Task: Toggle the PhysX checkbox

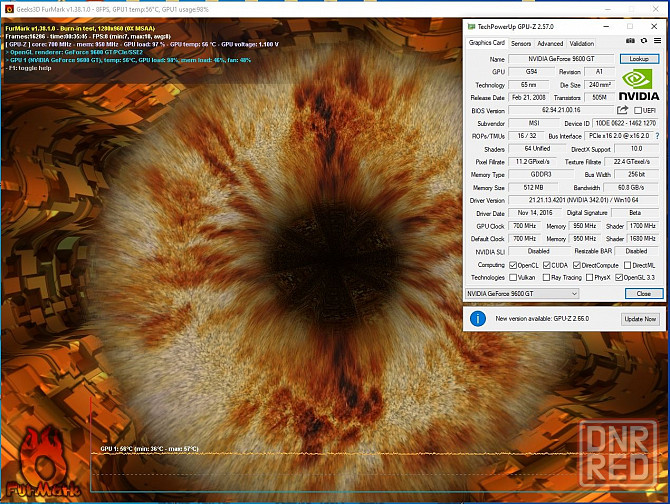Action: [x=590, y=277]
